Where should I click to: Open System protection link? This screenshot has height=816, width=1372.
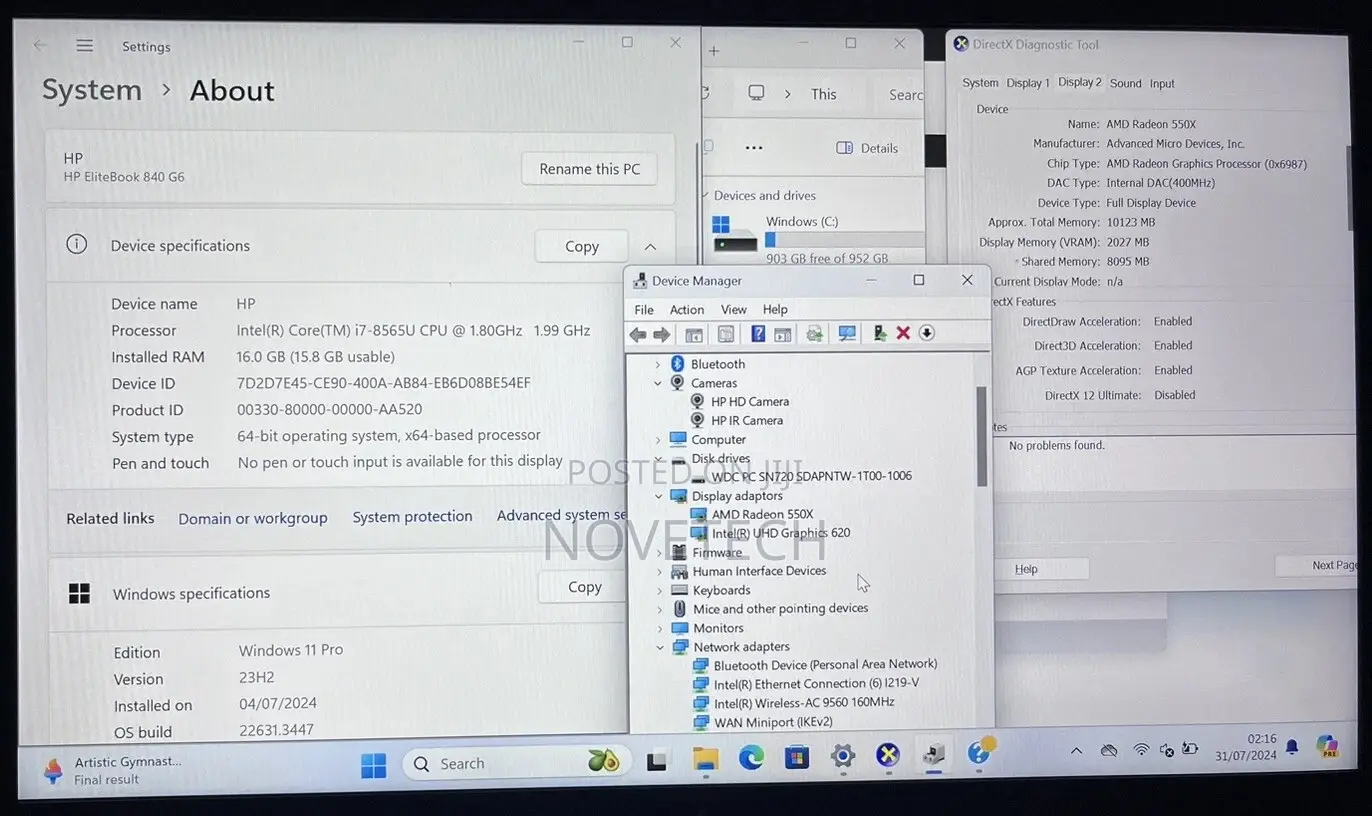click(x=412, y=517)
